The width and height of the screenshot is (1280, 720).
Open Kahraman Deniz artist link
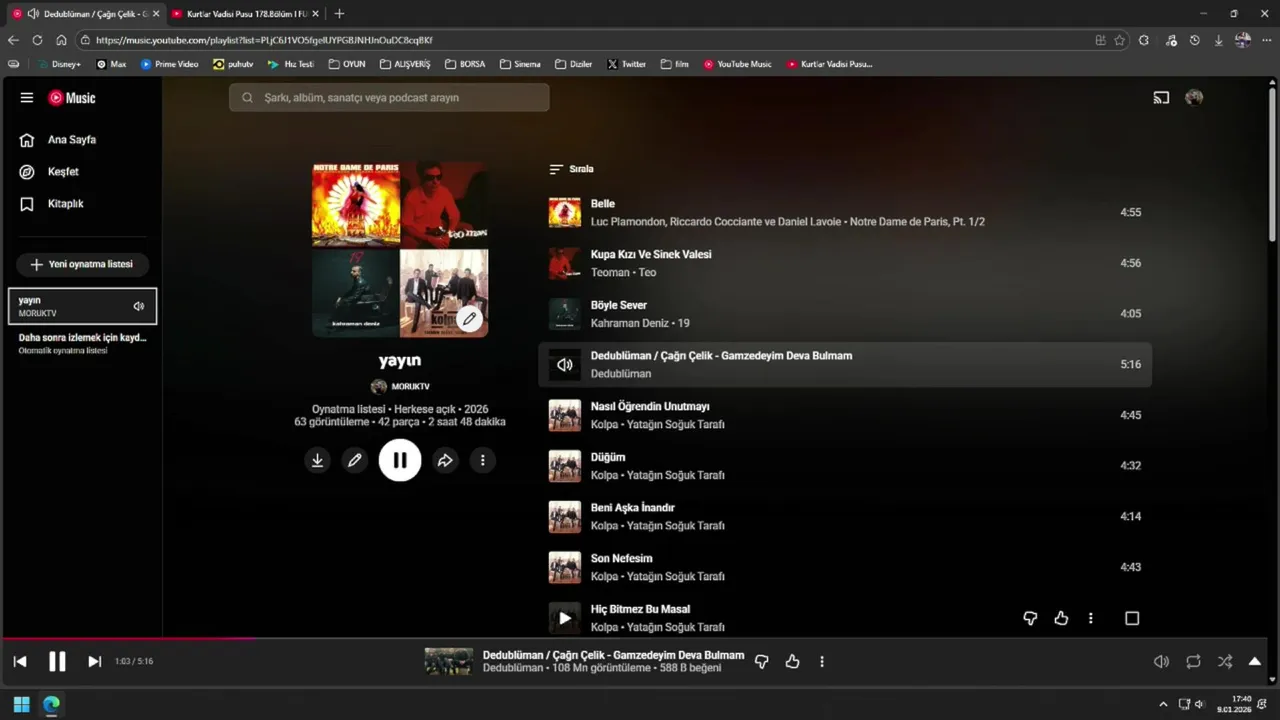coord(630,323)
